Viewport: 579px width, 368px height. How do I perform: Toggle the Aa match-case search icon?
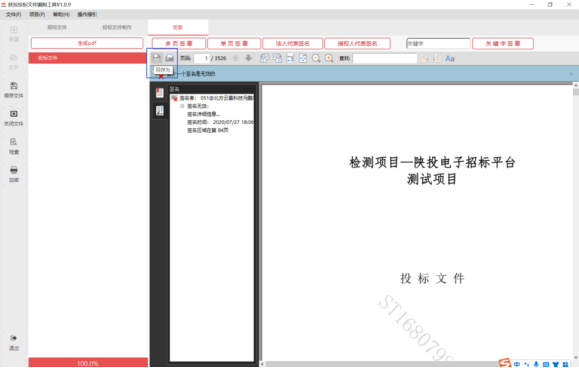tap(450, 58)
